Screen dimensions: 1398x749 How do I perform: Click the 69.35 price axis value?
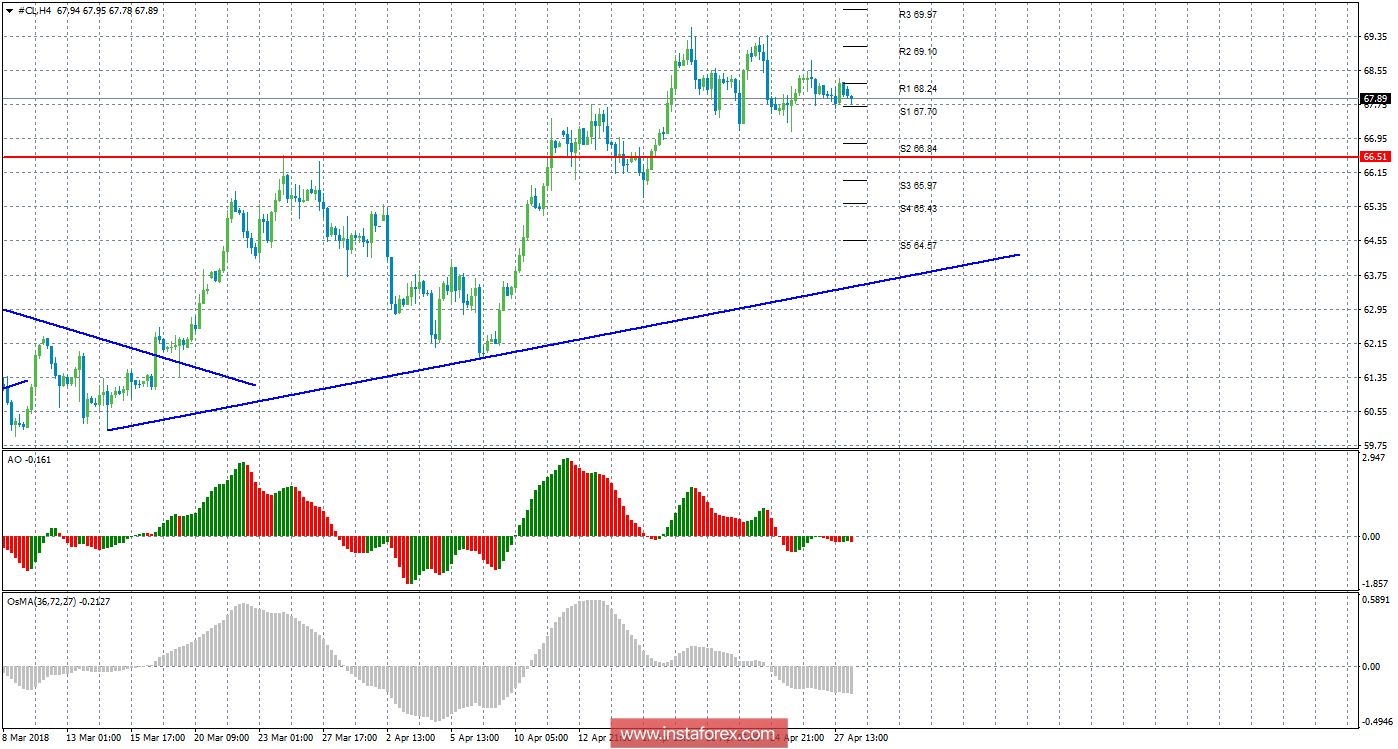(x=1374, y=36)
